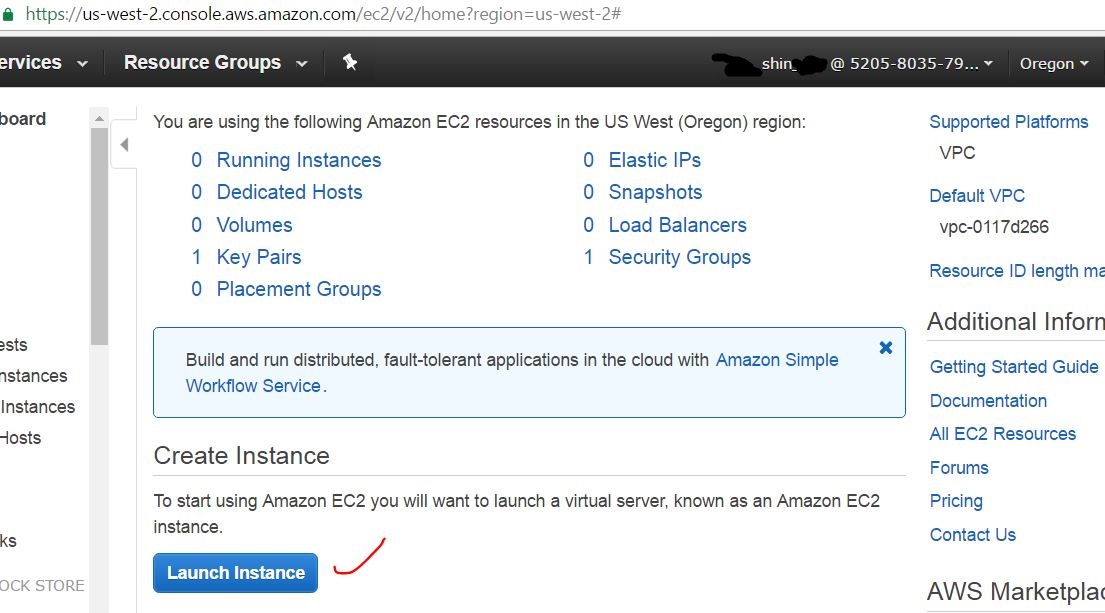Visit the Pricing link
The image size is (1105, 613).
point(955,501)
